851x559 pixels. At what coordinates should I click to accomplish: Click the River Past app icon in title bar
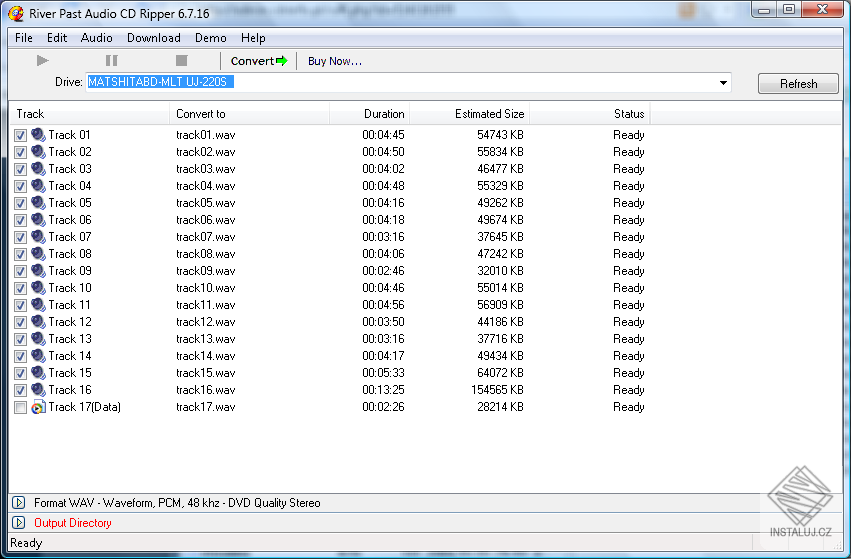tap(16, 14)
